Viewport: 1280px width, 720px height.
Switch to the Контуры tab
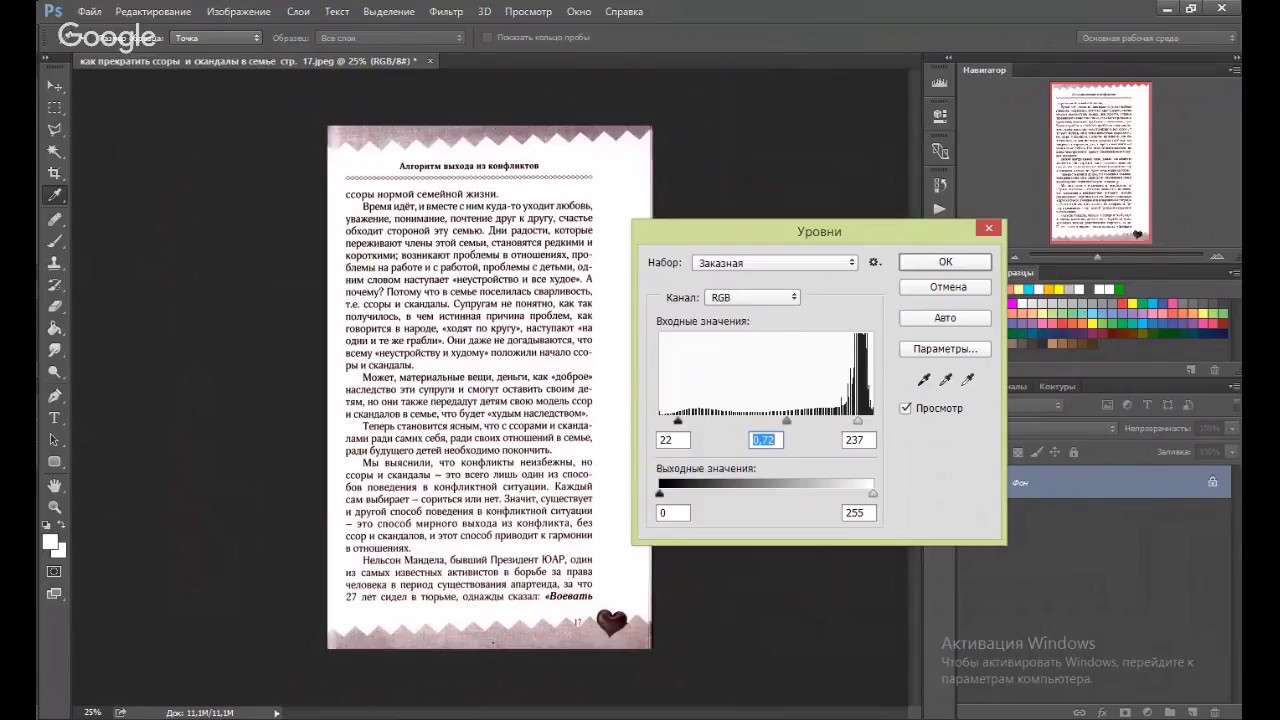pos(1057,387)
